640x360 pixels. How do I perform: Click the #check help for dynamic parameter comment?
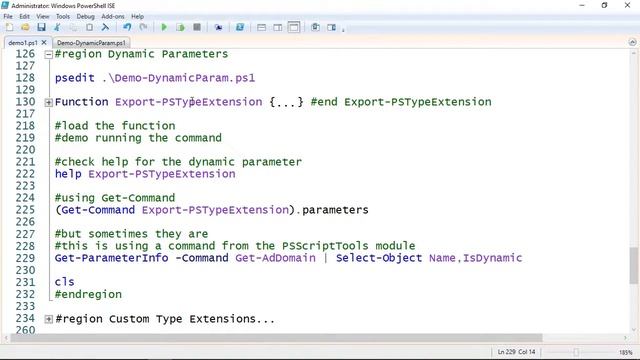point(178,162)
